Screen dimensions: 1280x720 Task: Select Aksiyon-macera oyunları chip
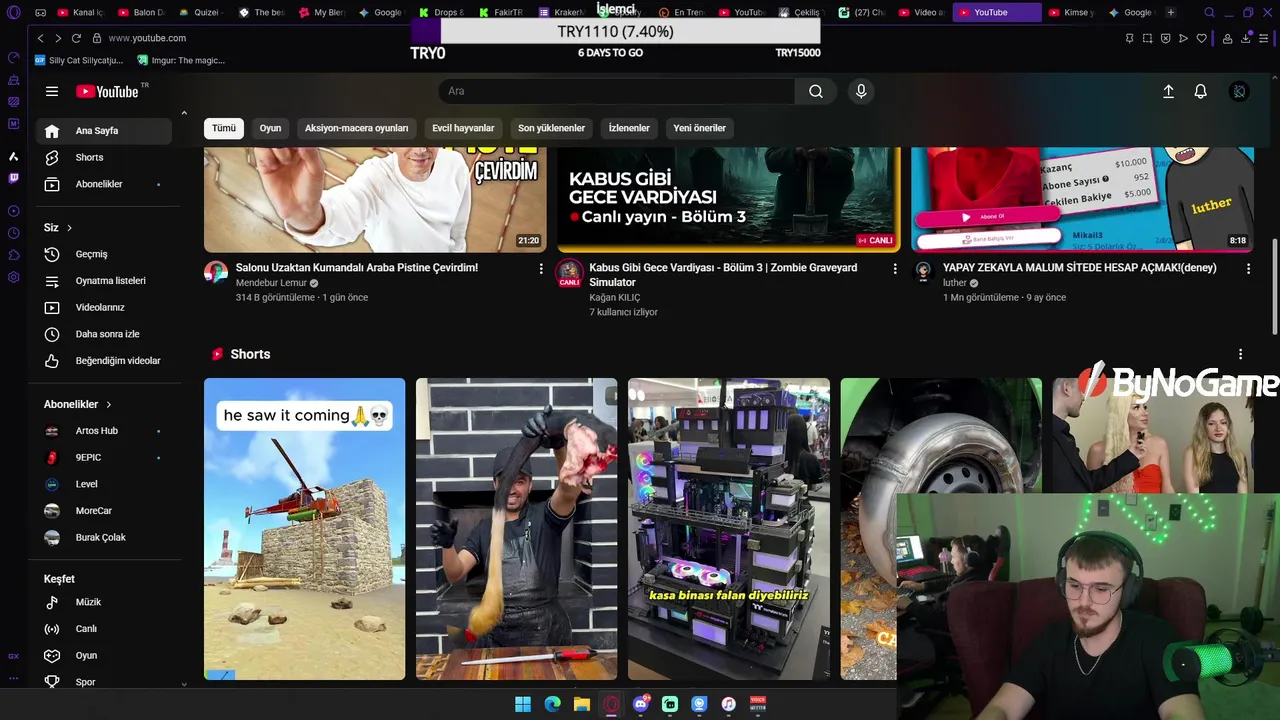(x=356, y=128)
